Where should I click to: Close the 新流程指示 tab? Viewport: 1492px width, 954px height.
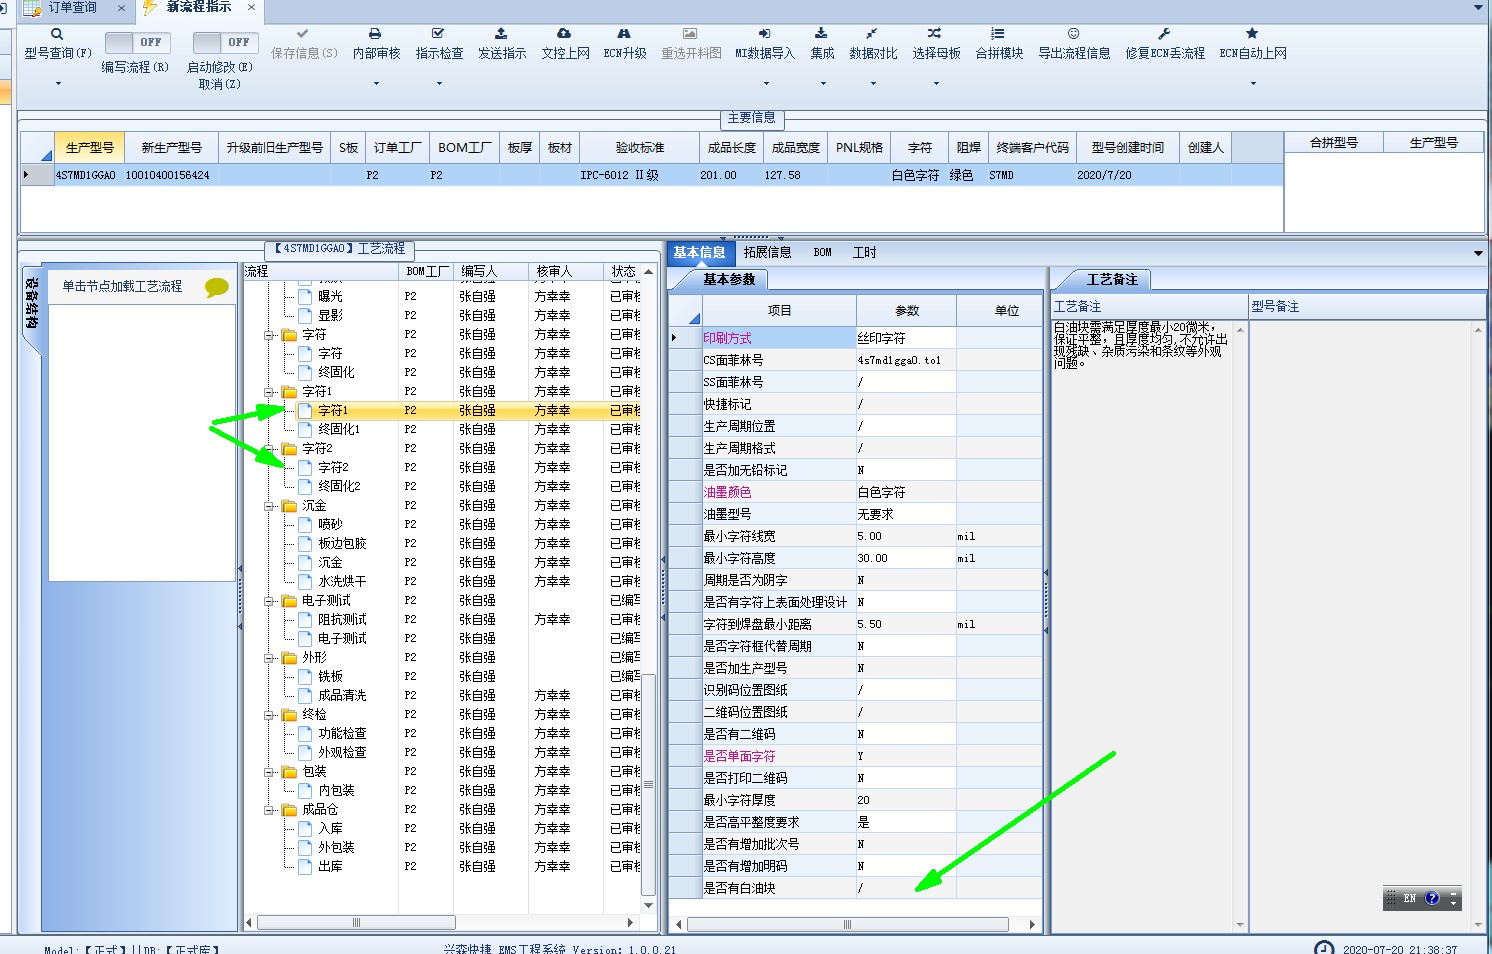coord(251,7)
